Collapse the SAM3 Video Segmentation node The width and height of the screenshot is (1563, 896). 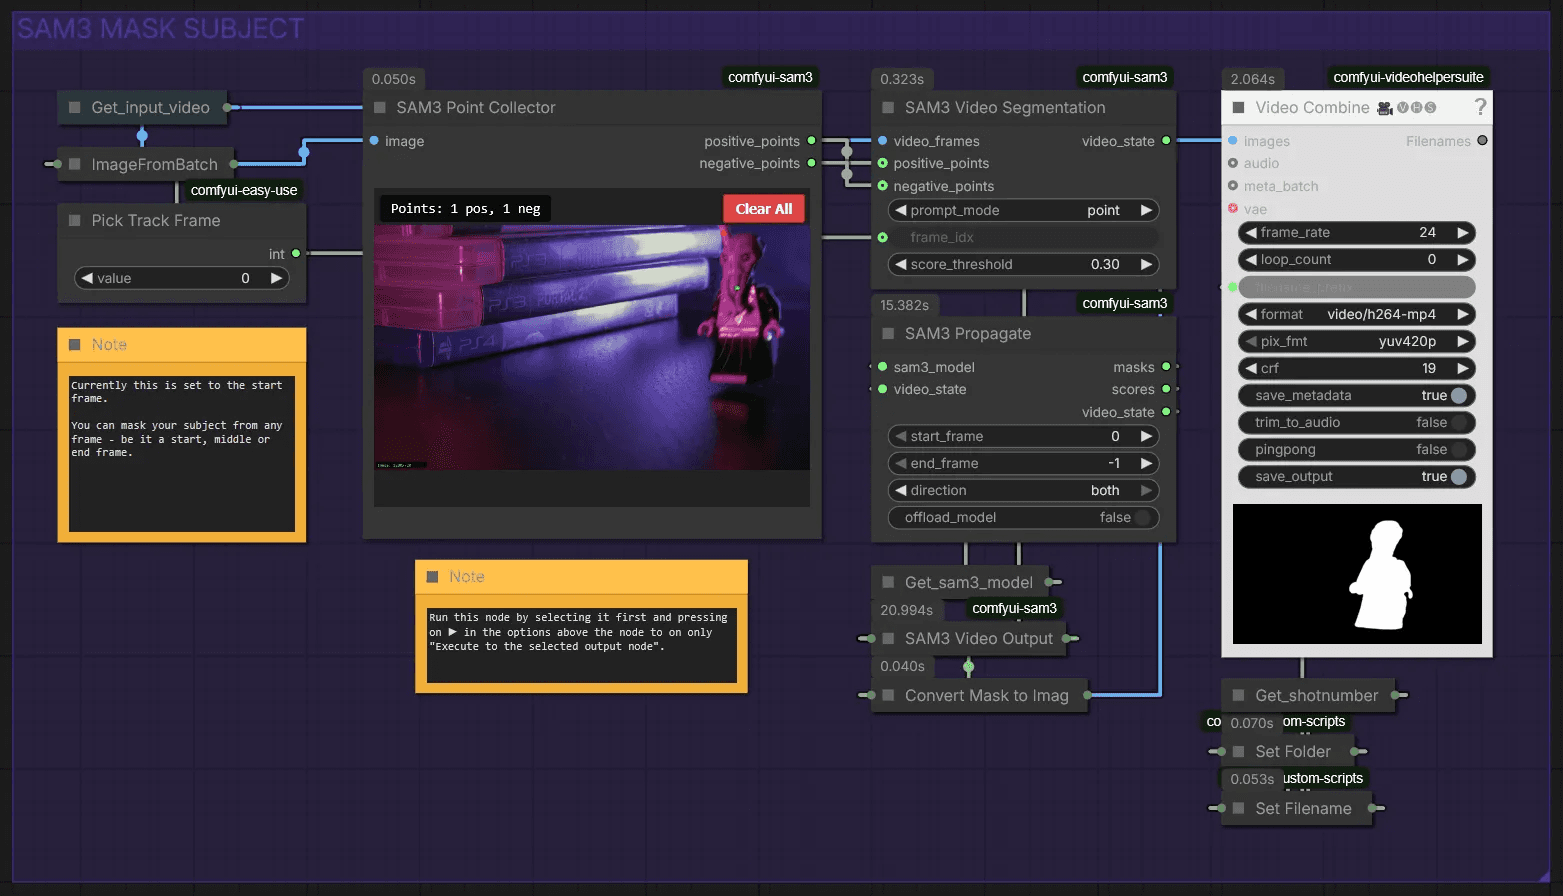click(888, 107)
